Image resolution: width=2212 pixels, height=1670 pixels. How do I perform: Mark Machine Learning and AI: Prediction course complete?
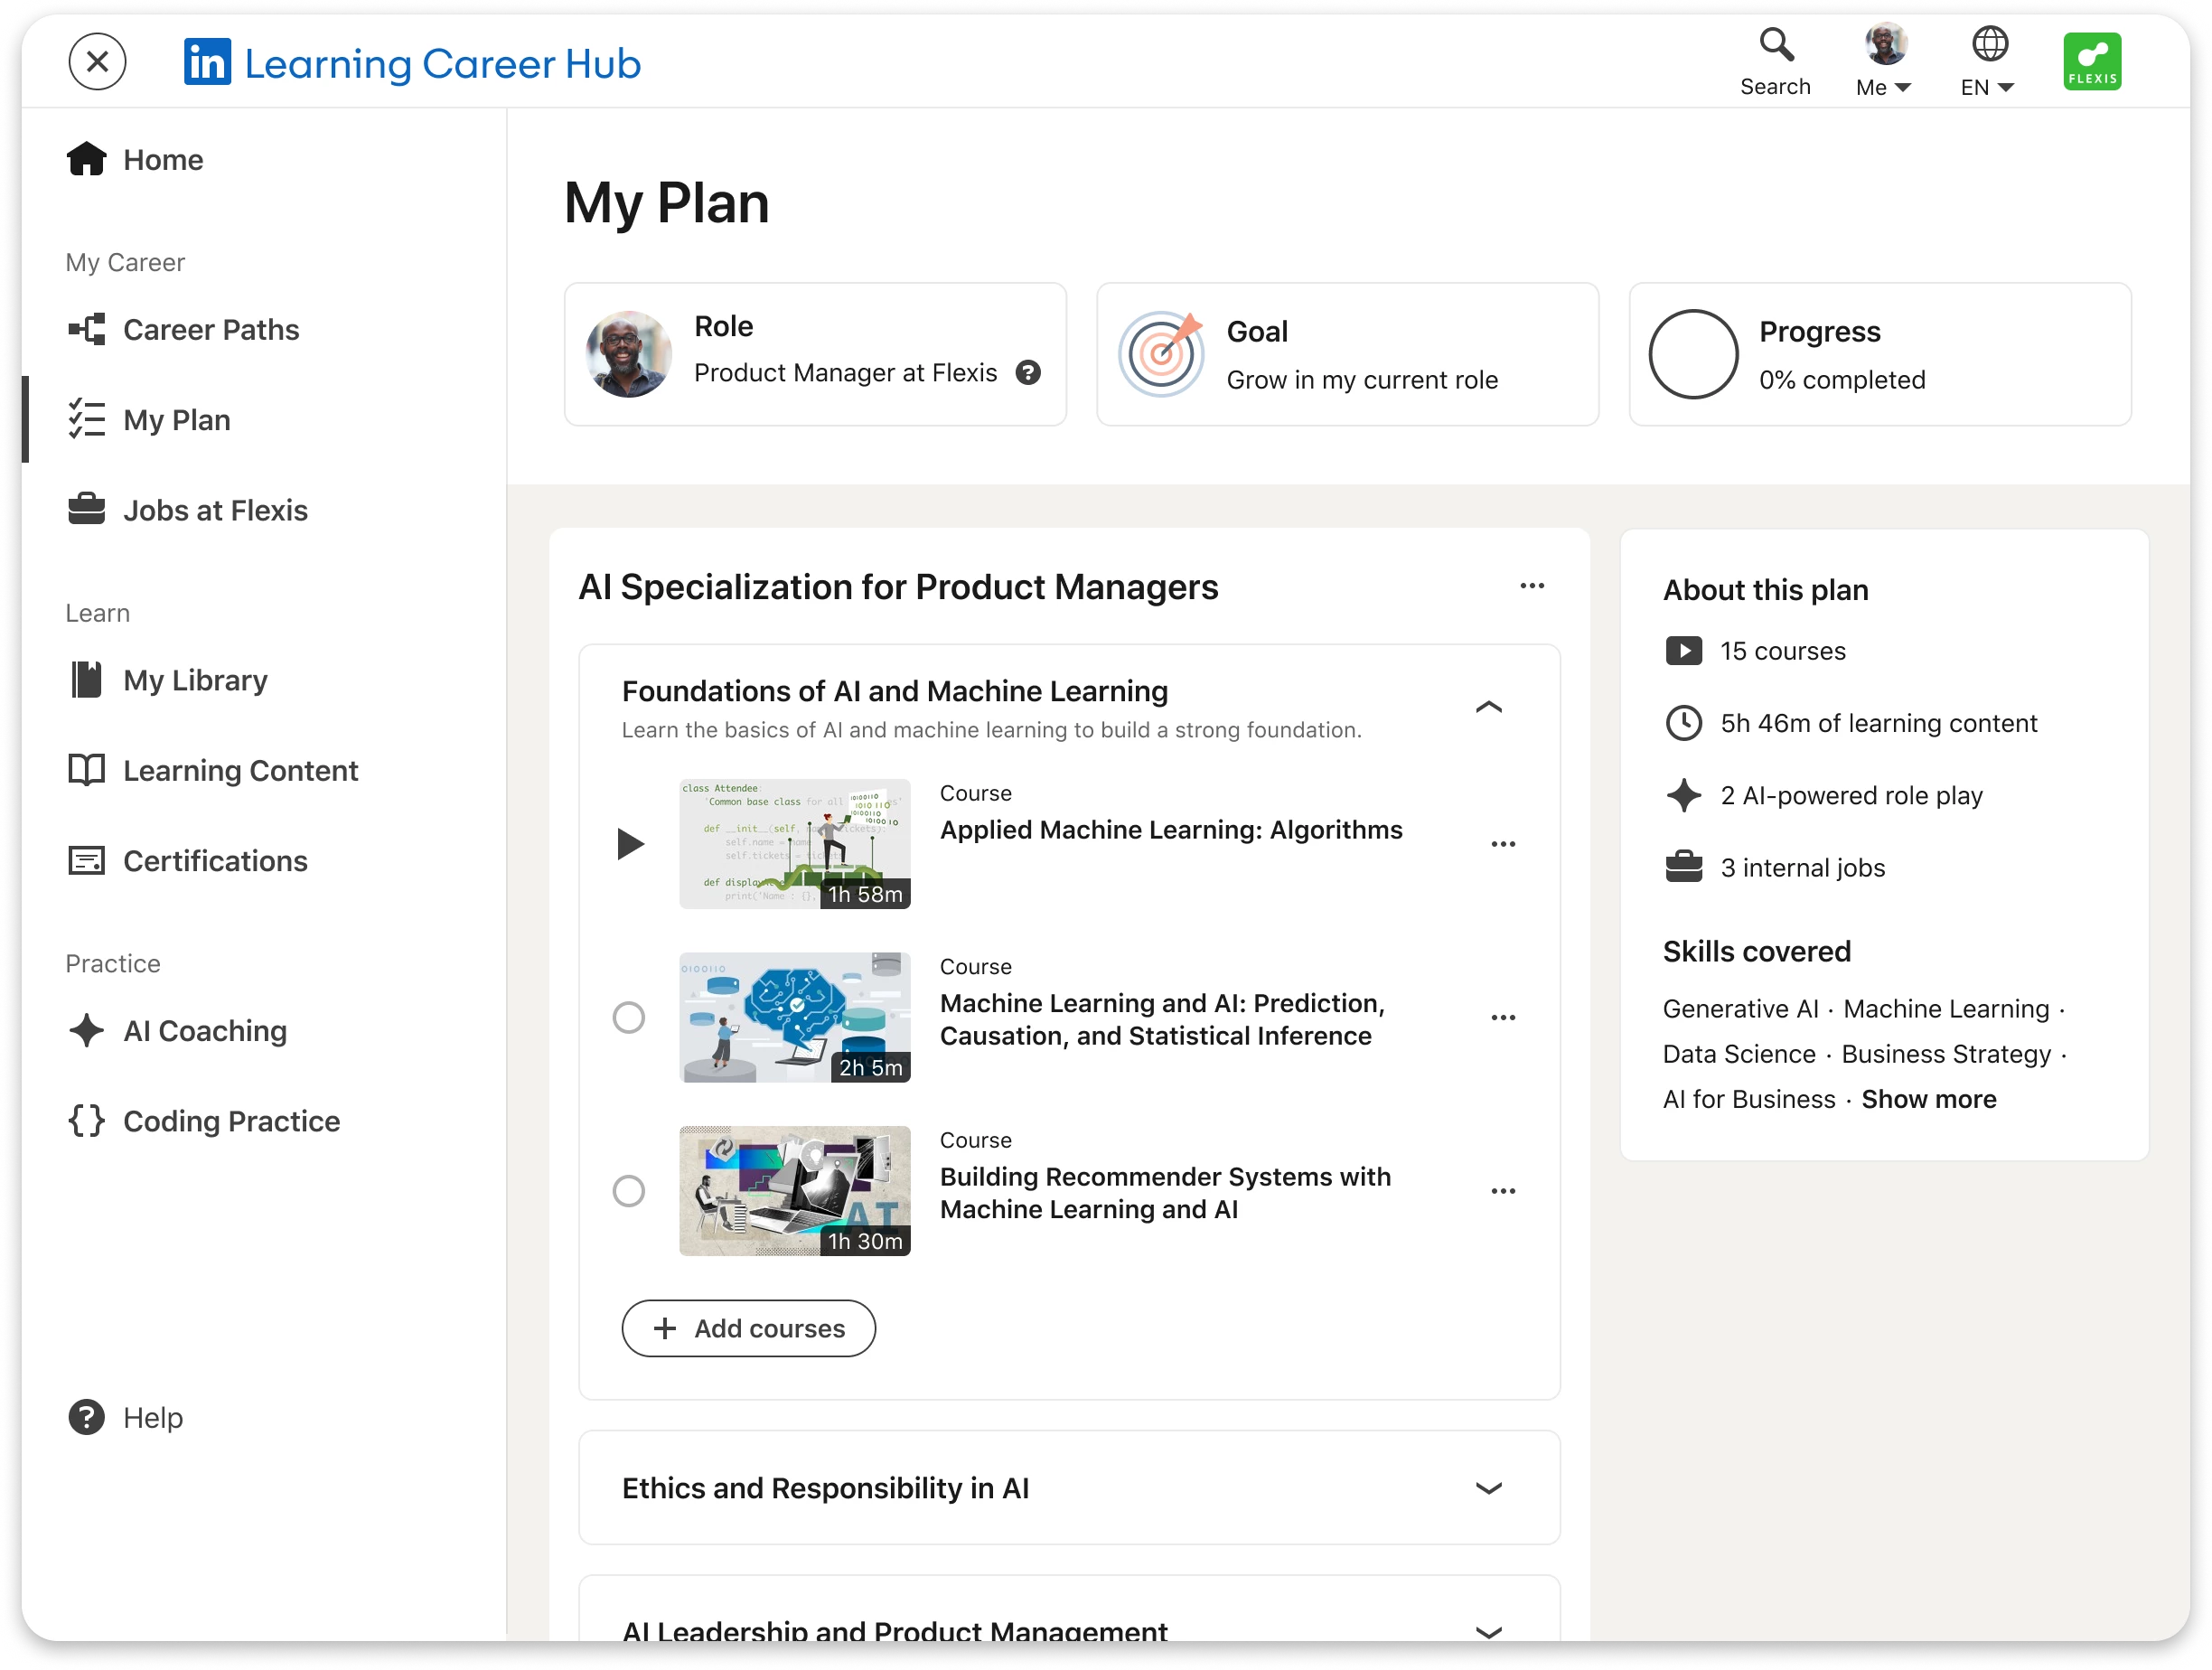(x=629, y=1018)
